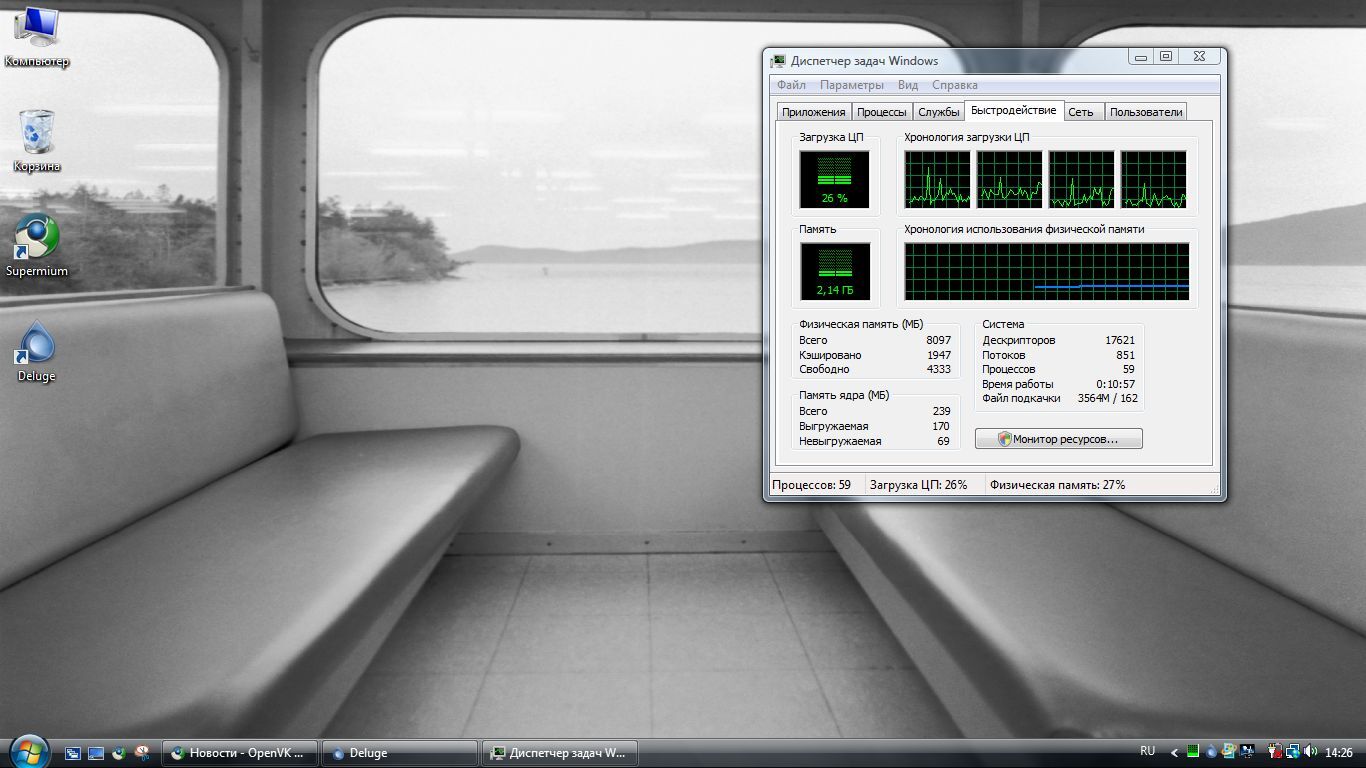1366x768 pixels.
Task: Open the Параметры menu
Action: click(852, 85)
